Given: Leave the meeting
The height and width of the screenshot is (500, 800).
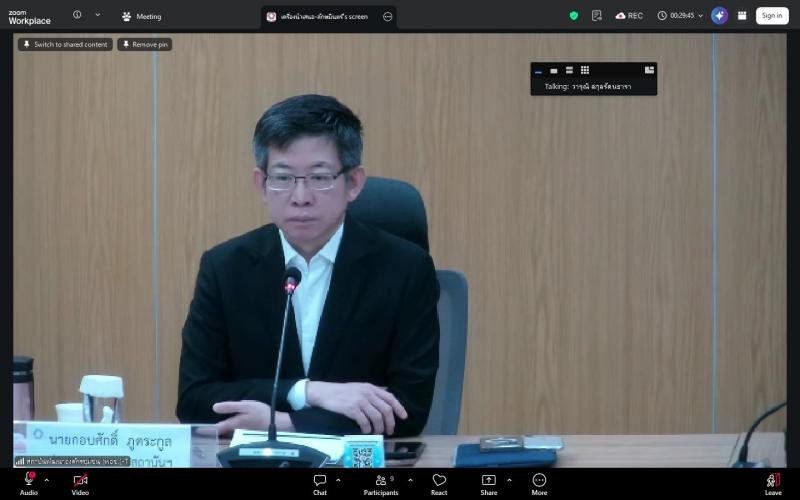Looking at the screenshot, I should click(x=773, y=484).
